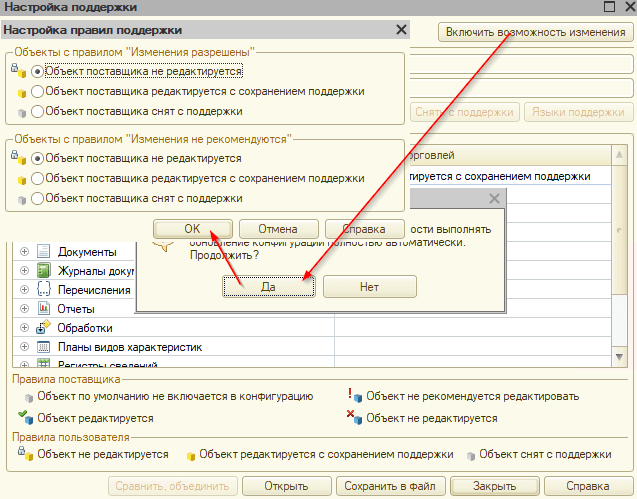Click legend icon 'Объект по умолчанию не включается'

(x=28, y=398)
